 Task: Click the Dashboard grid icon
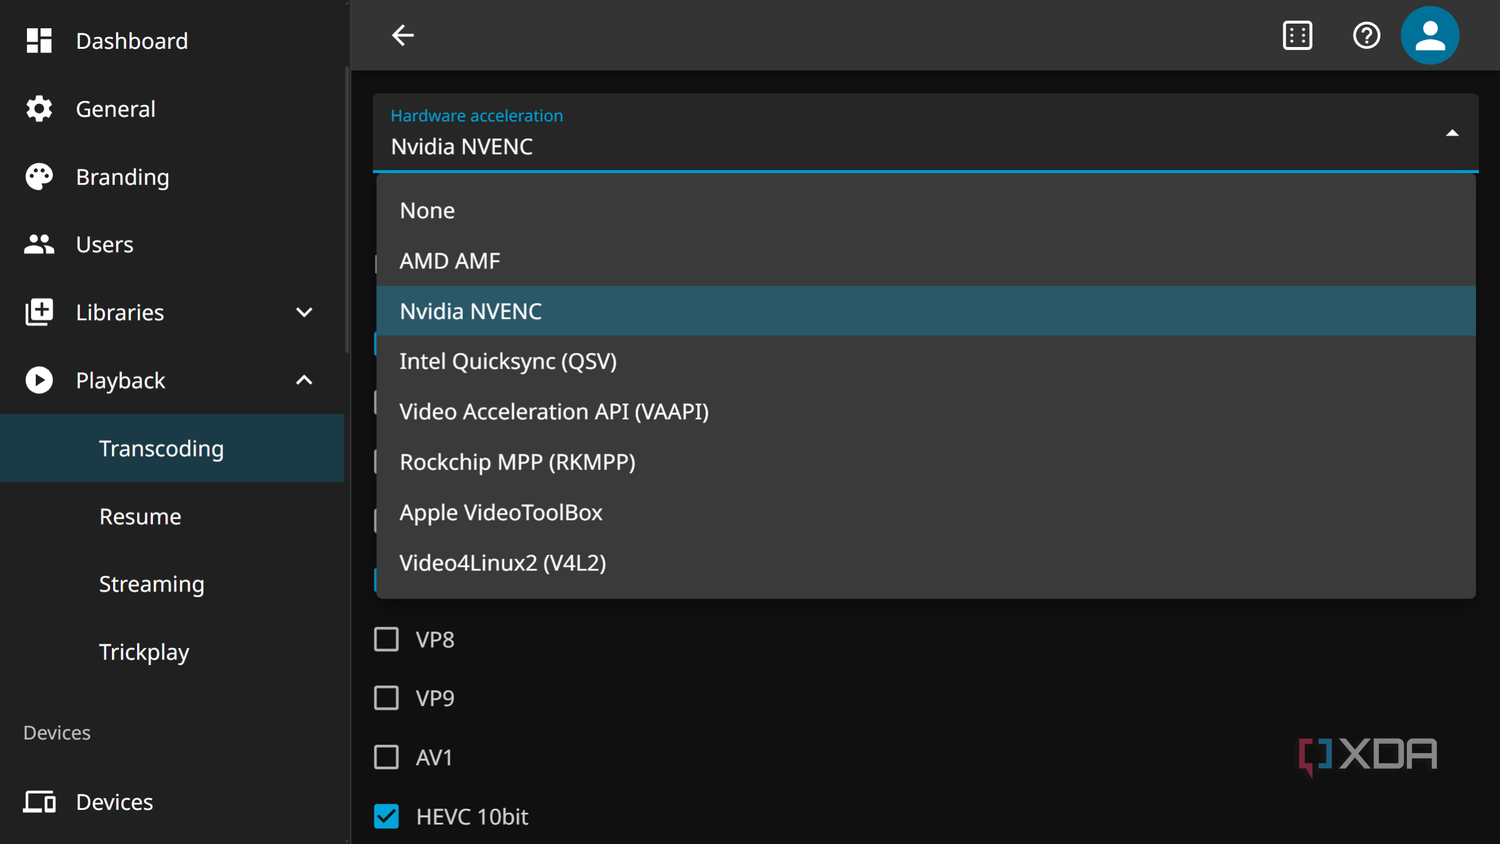[39, 41]
